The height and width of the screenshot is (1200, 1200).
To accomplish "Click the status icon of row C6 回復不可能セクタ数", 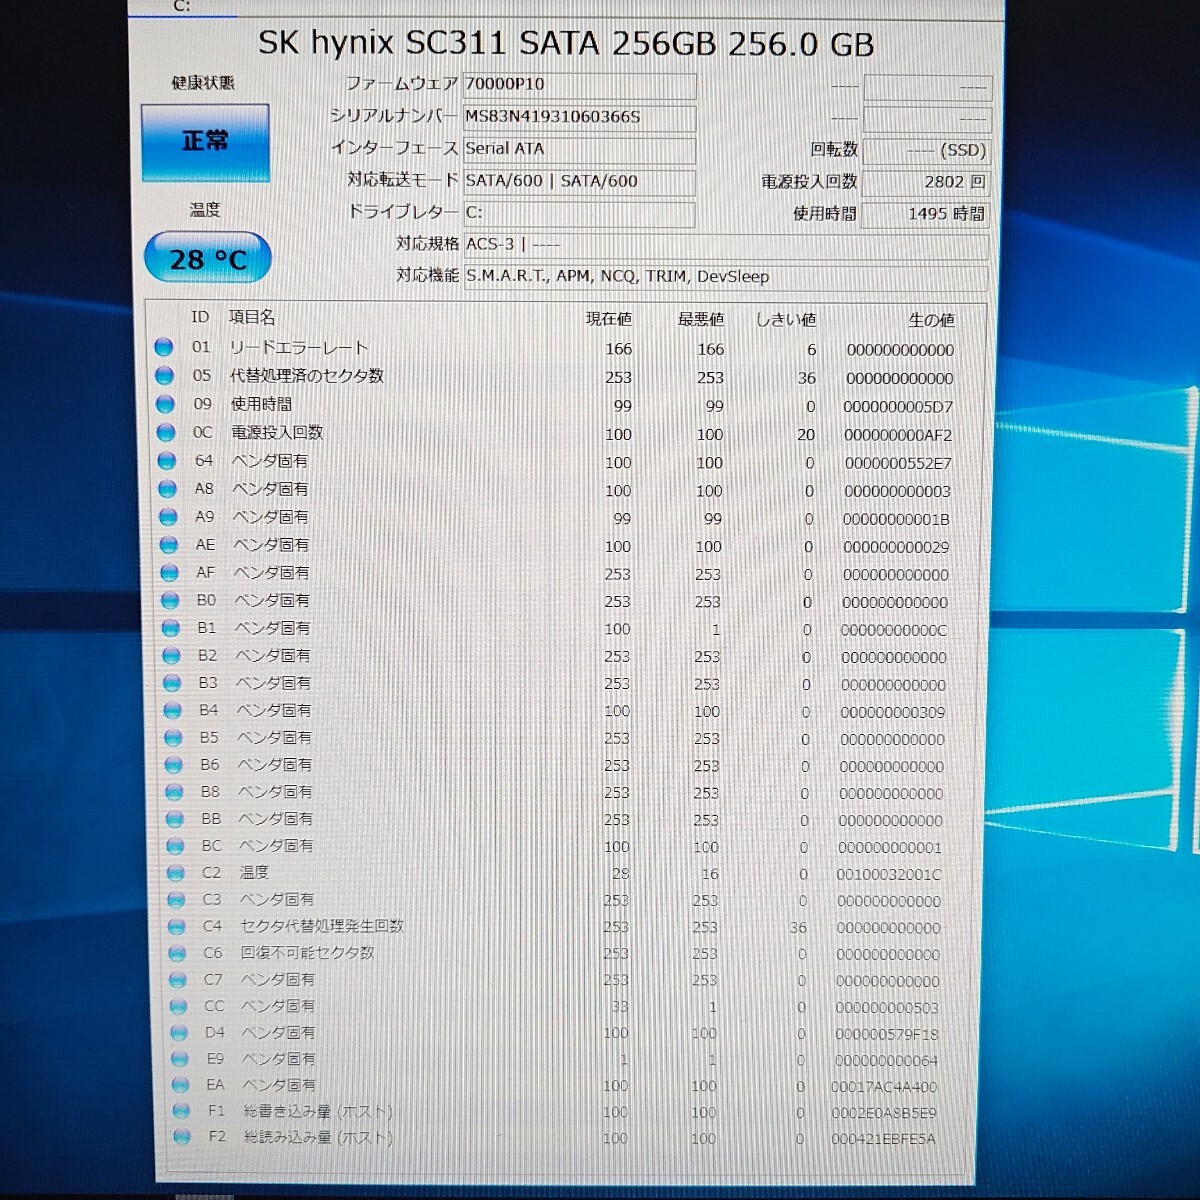I will point(178,953).
